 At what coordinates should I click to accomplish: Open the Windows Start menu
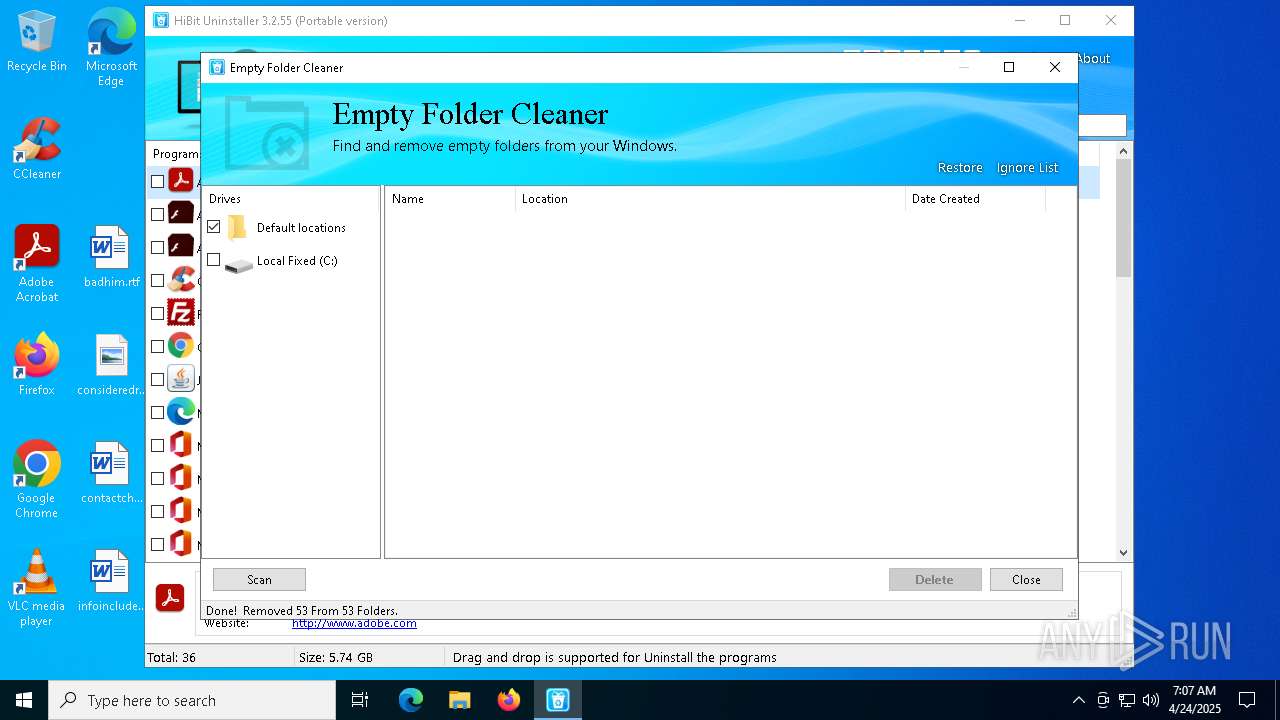pyautogui.click(x=24, y=700)
